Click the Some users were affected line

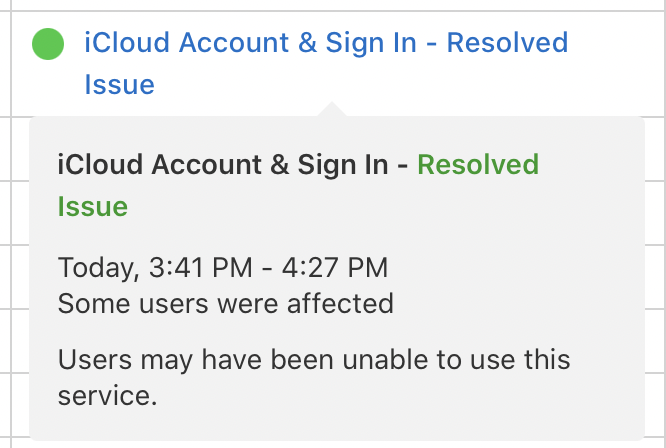coord(226,304)
